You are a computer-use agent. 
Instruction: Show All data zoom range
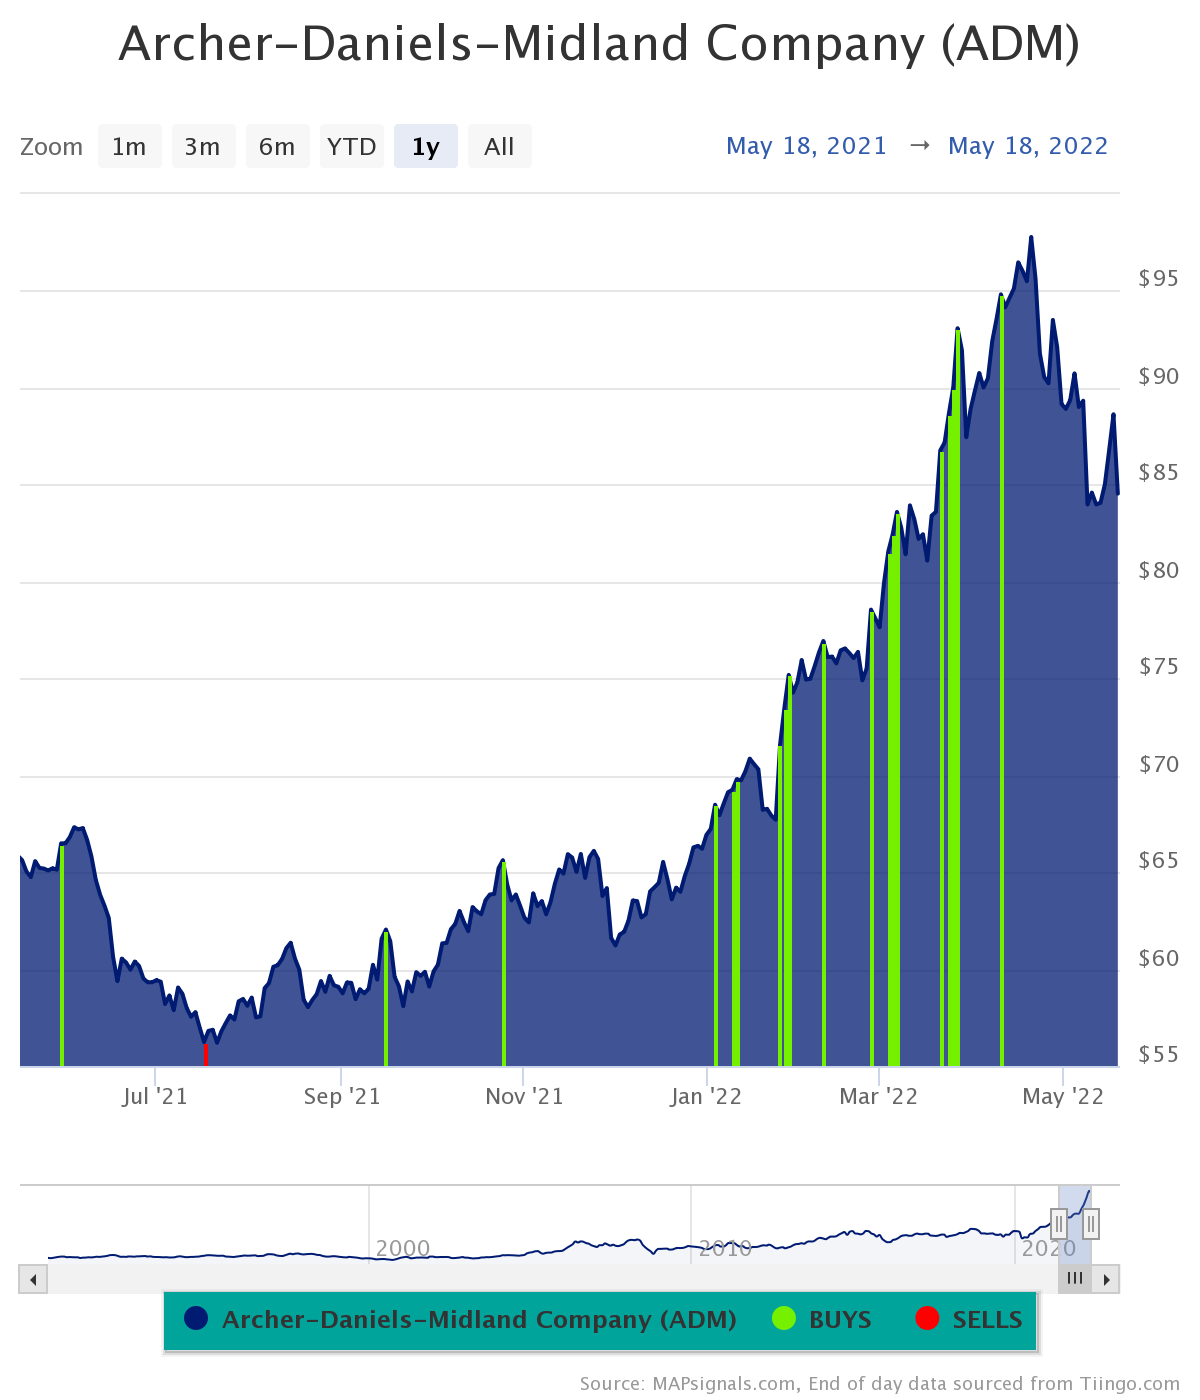tap(499, 147)
